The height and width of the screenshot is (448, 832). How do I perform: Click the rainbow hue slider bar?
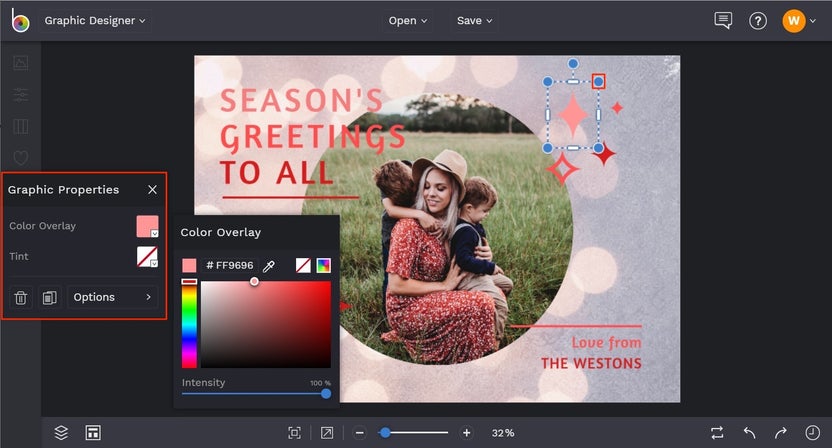(x=189, y=324)
